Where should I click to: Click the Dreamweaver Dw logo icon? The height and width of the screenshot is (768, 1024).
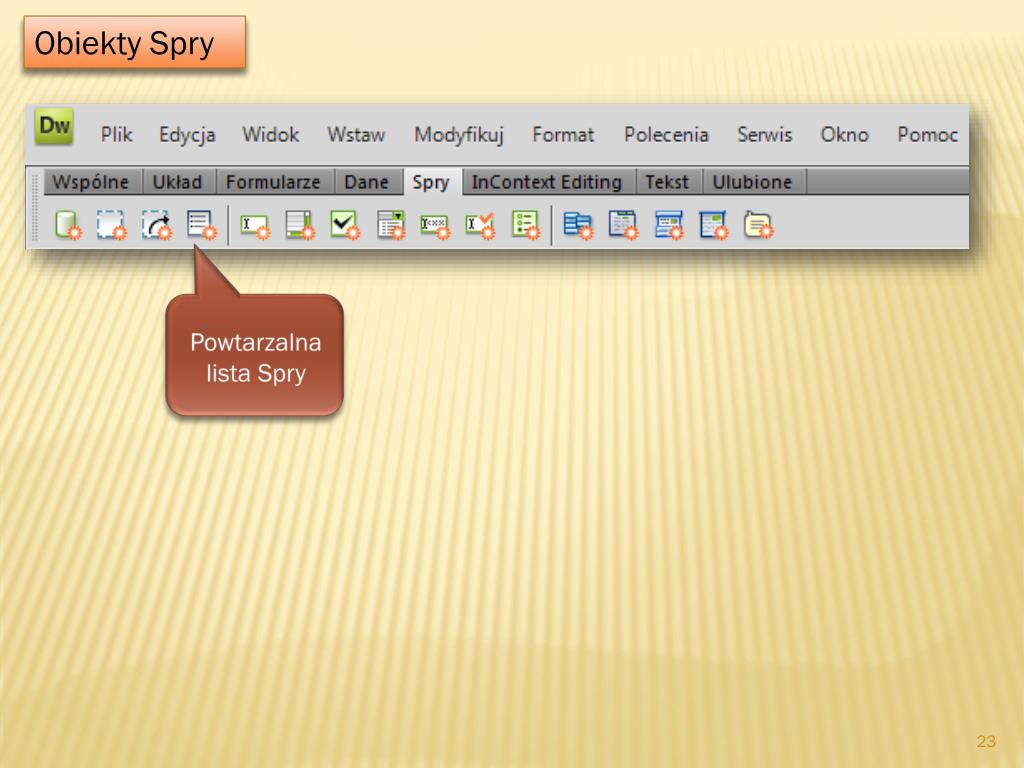(54, 125)
